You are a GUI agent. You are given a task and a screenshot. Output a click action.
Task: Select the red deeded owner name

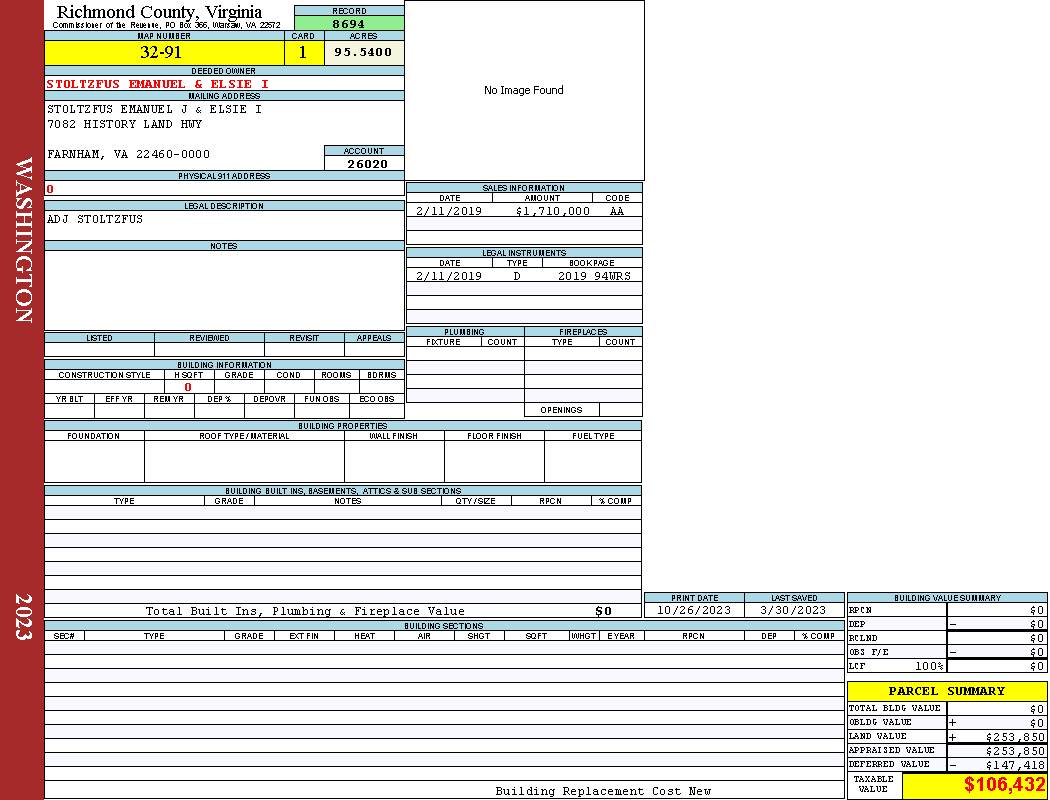(x=157, y=84)
